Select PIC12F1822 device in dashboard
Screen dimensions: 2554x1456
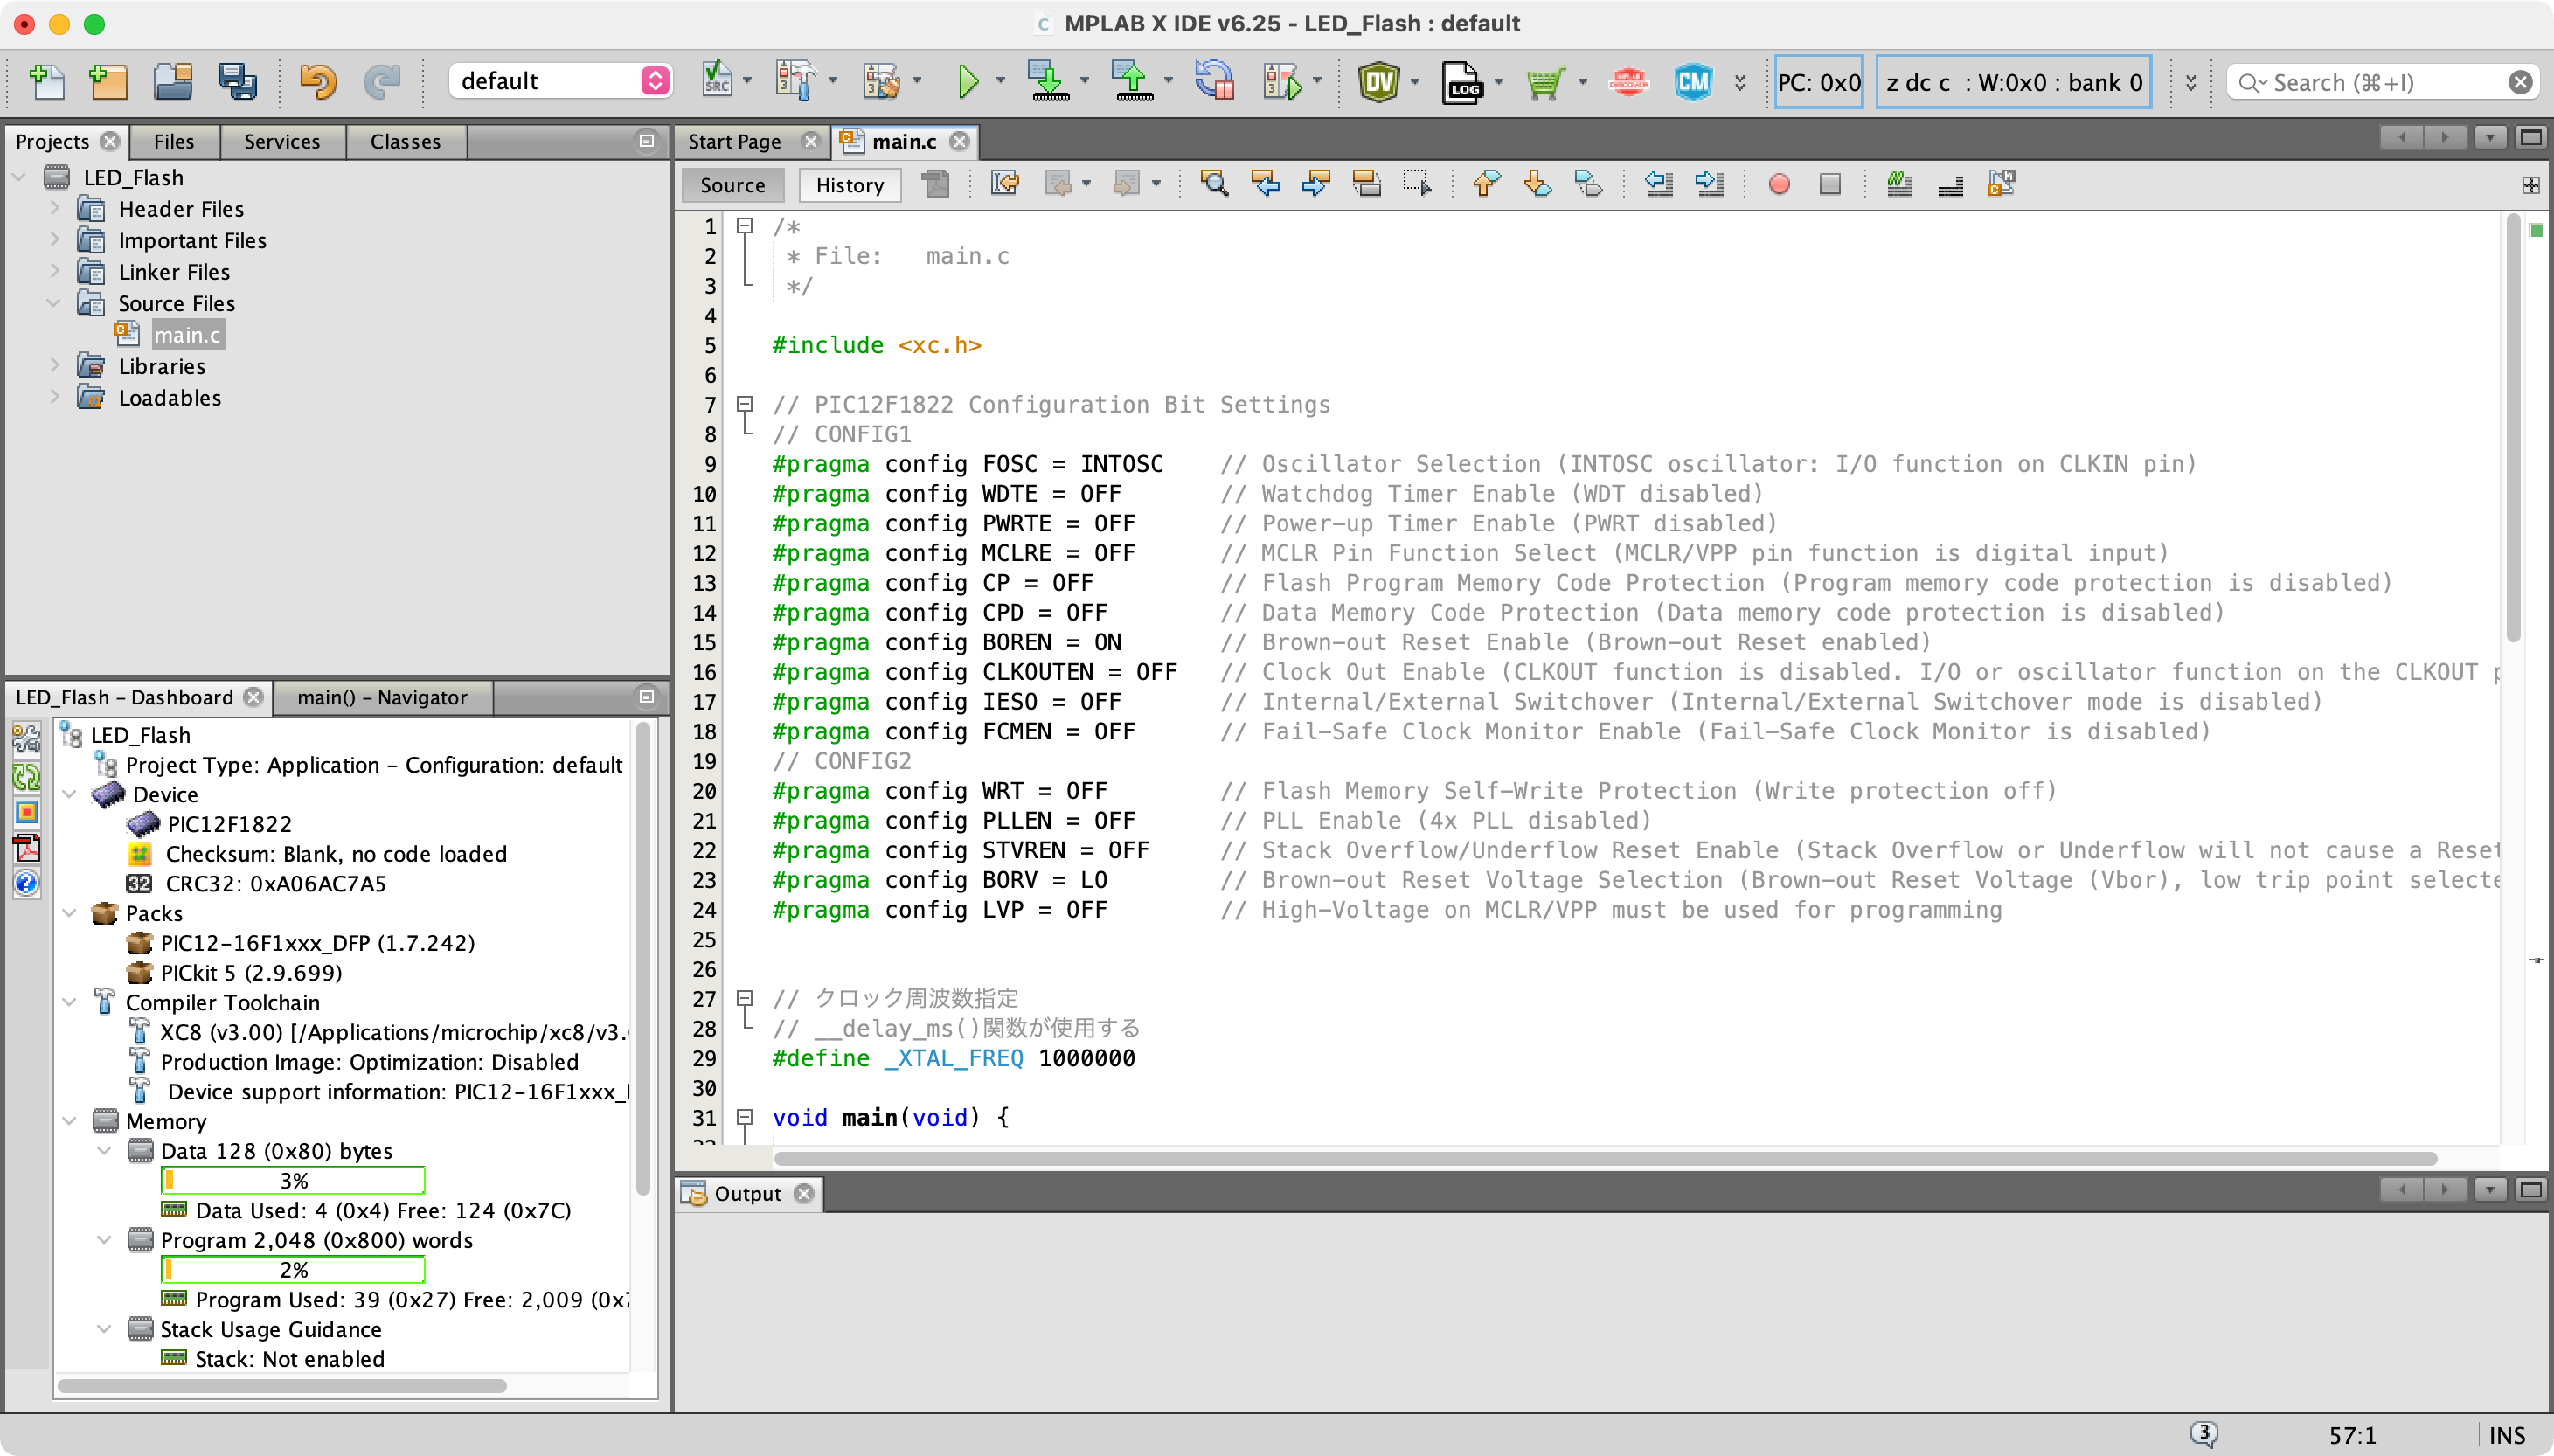click(x=229, y=824)
